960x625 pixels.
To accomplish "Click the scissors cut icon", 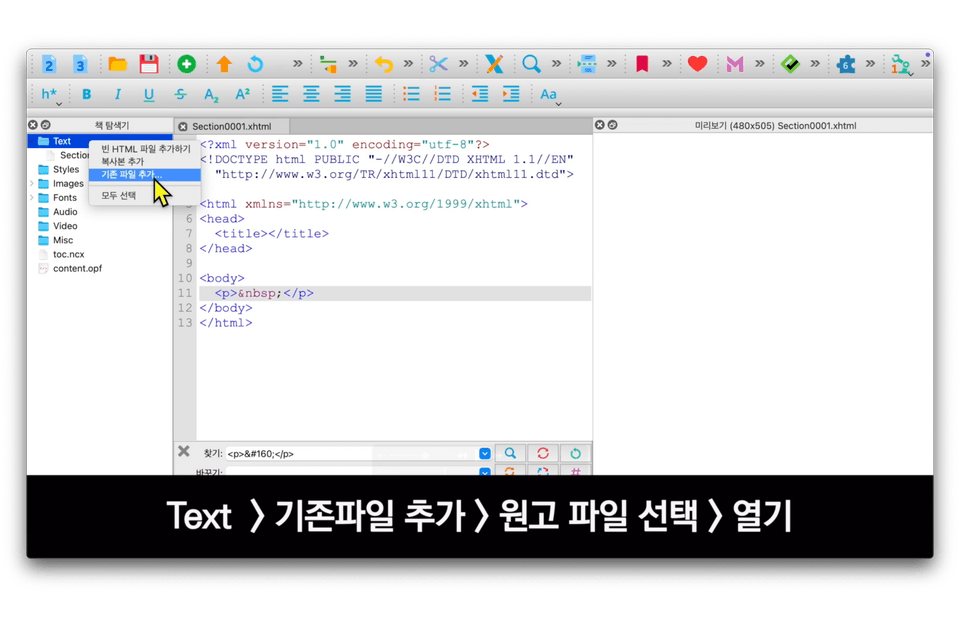I will pyautogui.click(x=438, y=64).
